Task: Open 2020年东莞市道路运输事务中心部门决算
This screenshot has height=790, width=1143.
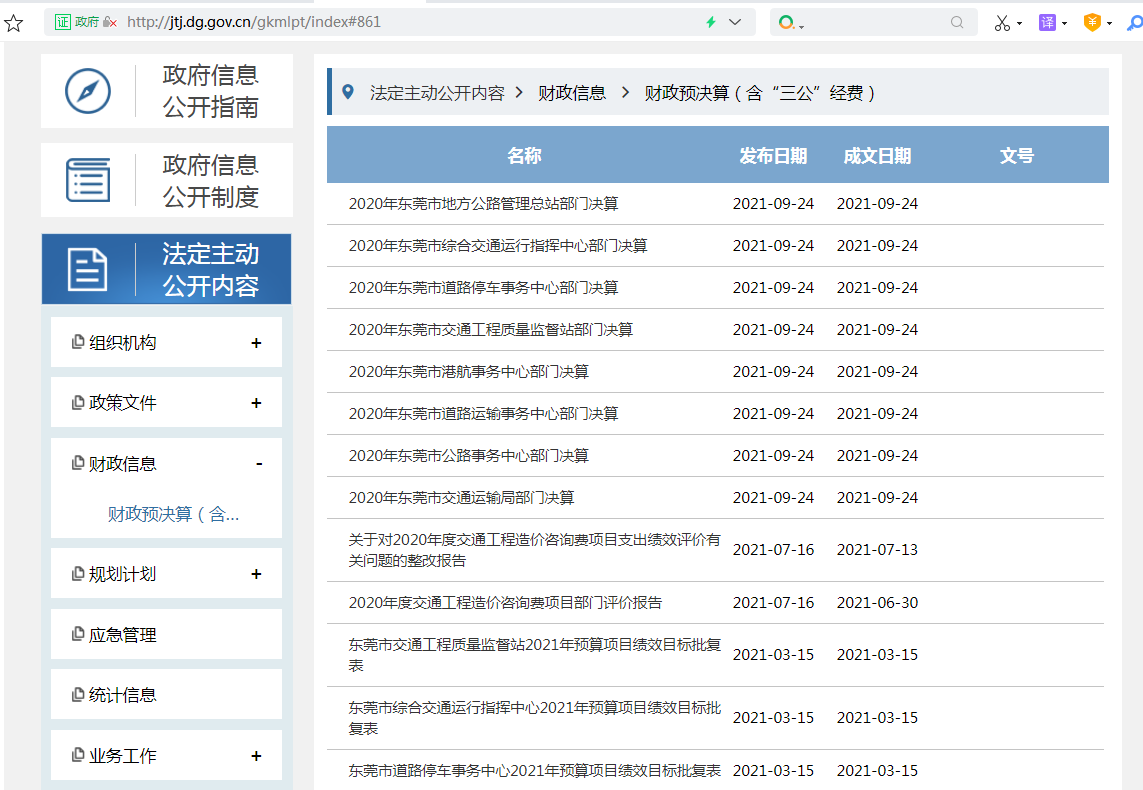Action: 483,414
